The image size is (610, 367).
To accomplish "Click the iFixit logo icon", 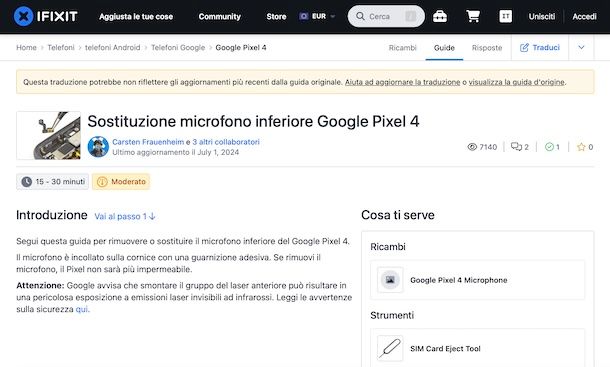I will (23, 16).
